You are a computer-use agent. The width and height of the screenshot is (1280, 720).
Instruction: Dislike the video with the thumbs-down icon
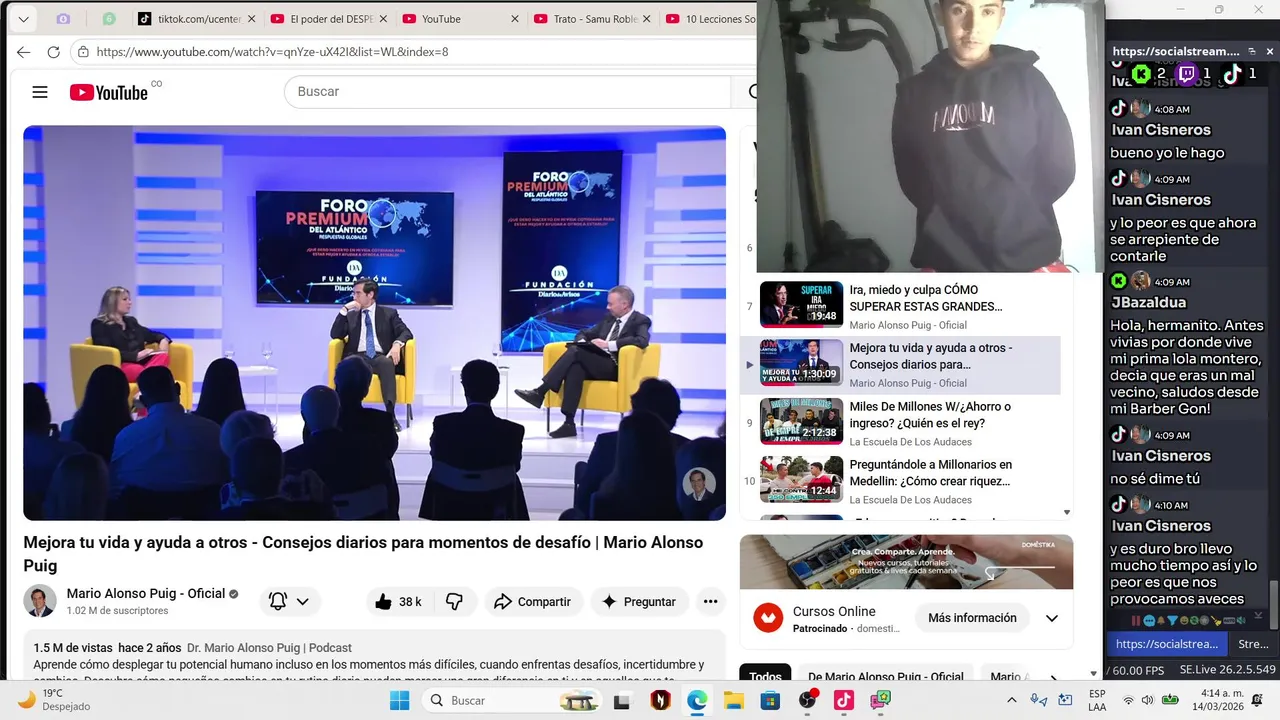point(454,602)
